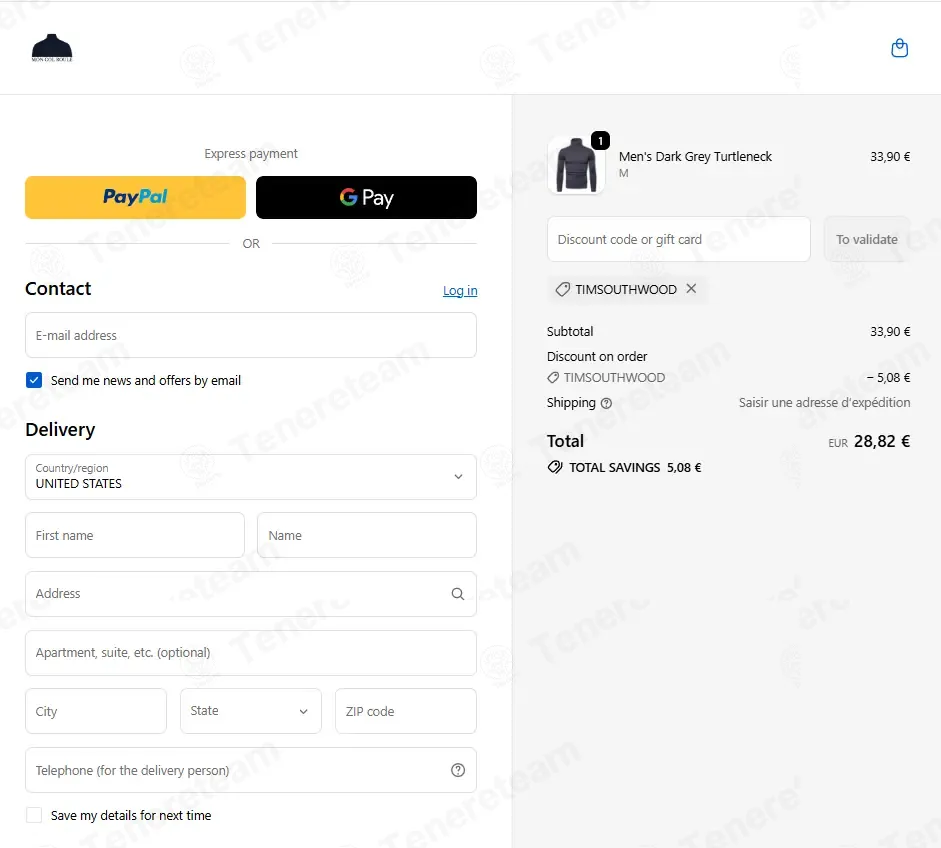The height and width of the screenshot is (848, 941).
Task: Click the store logo in header
Action: point(52,48)
